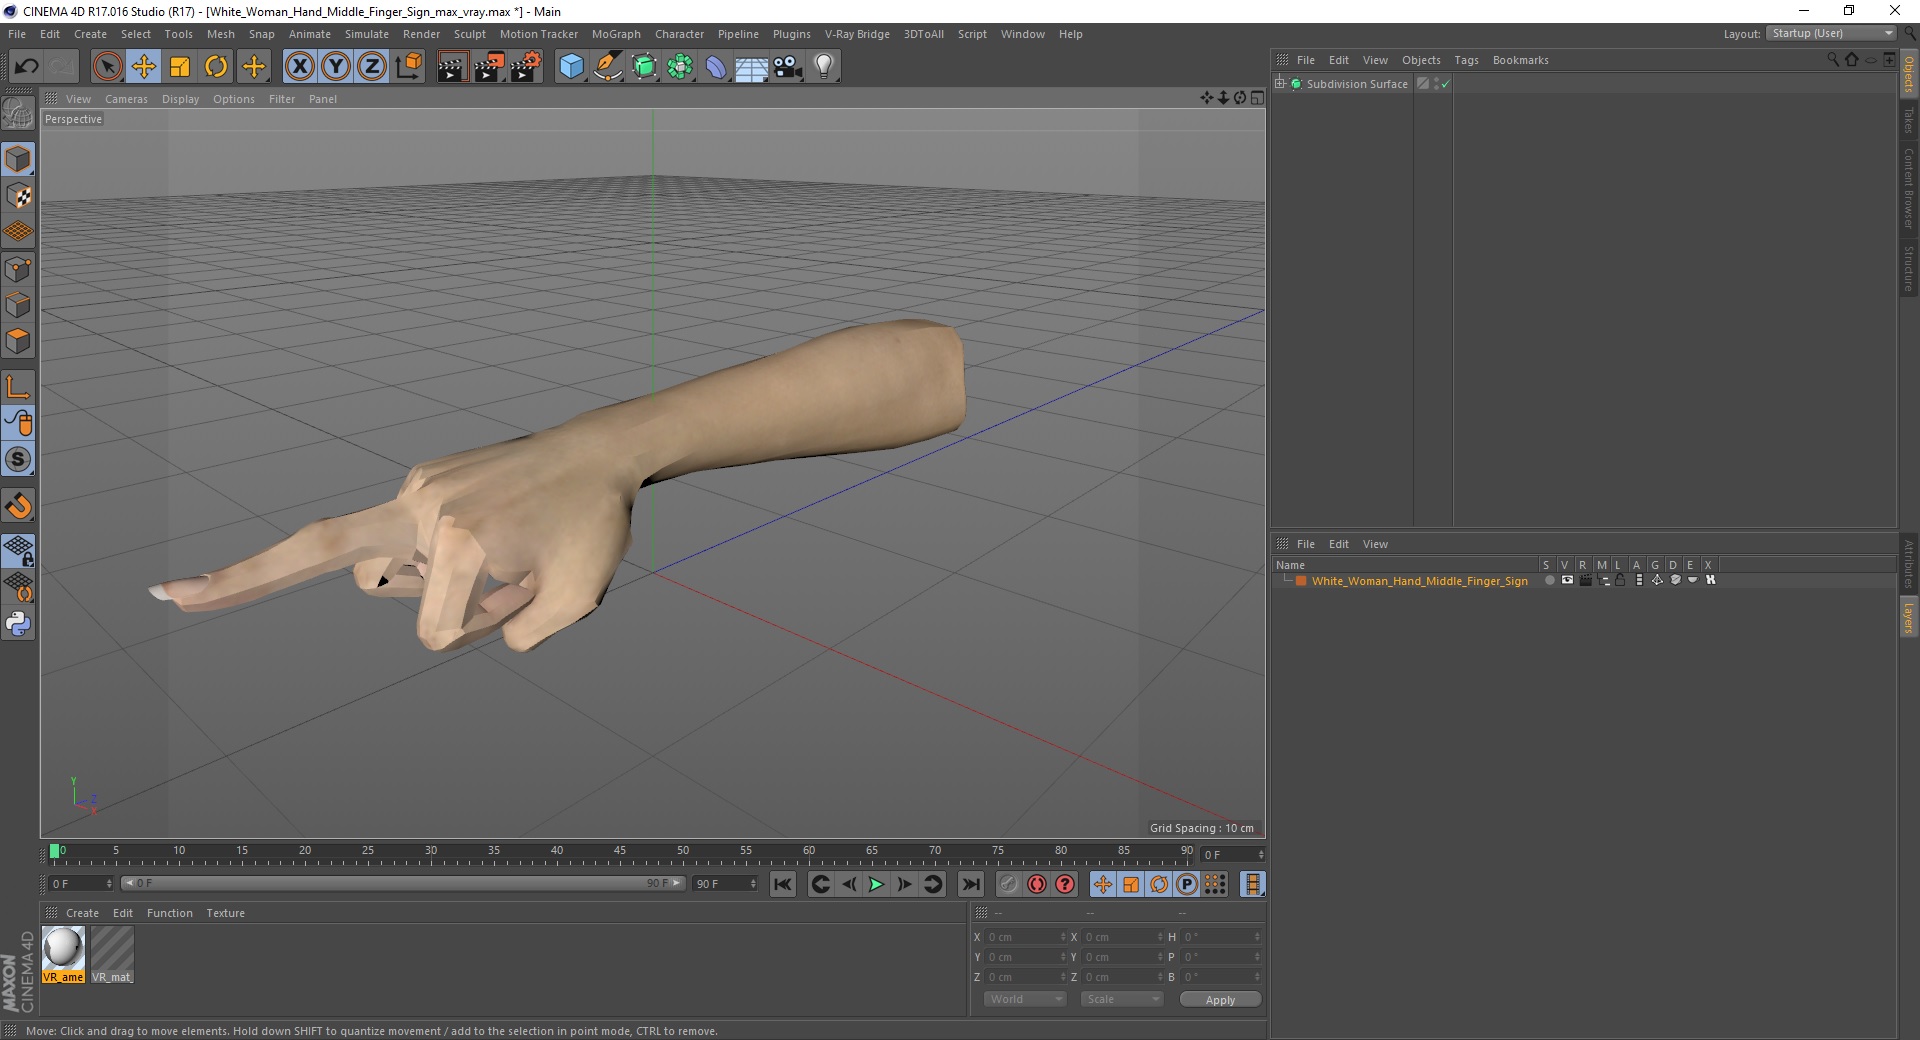The image size is (1920, 1040).
Task: Open the Simulate menu
Action: coord(367,34)
